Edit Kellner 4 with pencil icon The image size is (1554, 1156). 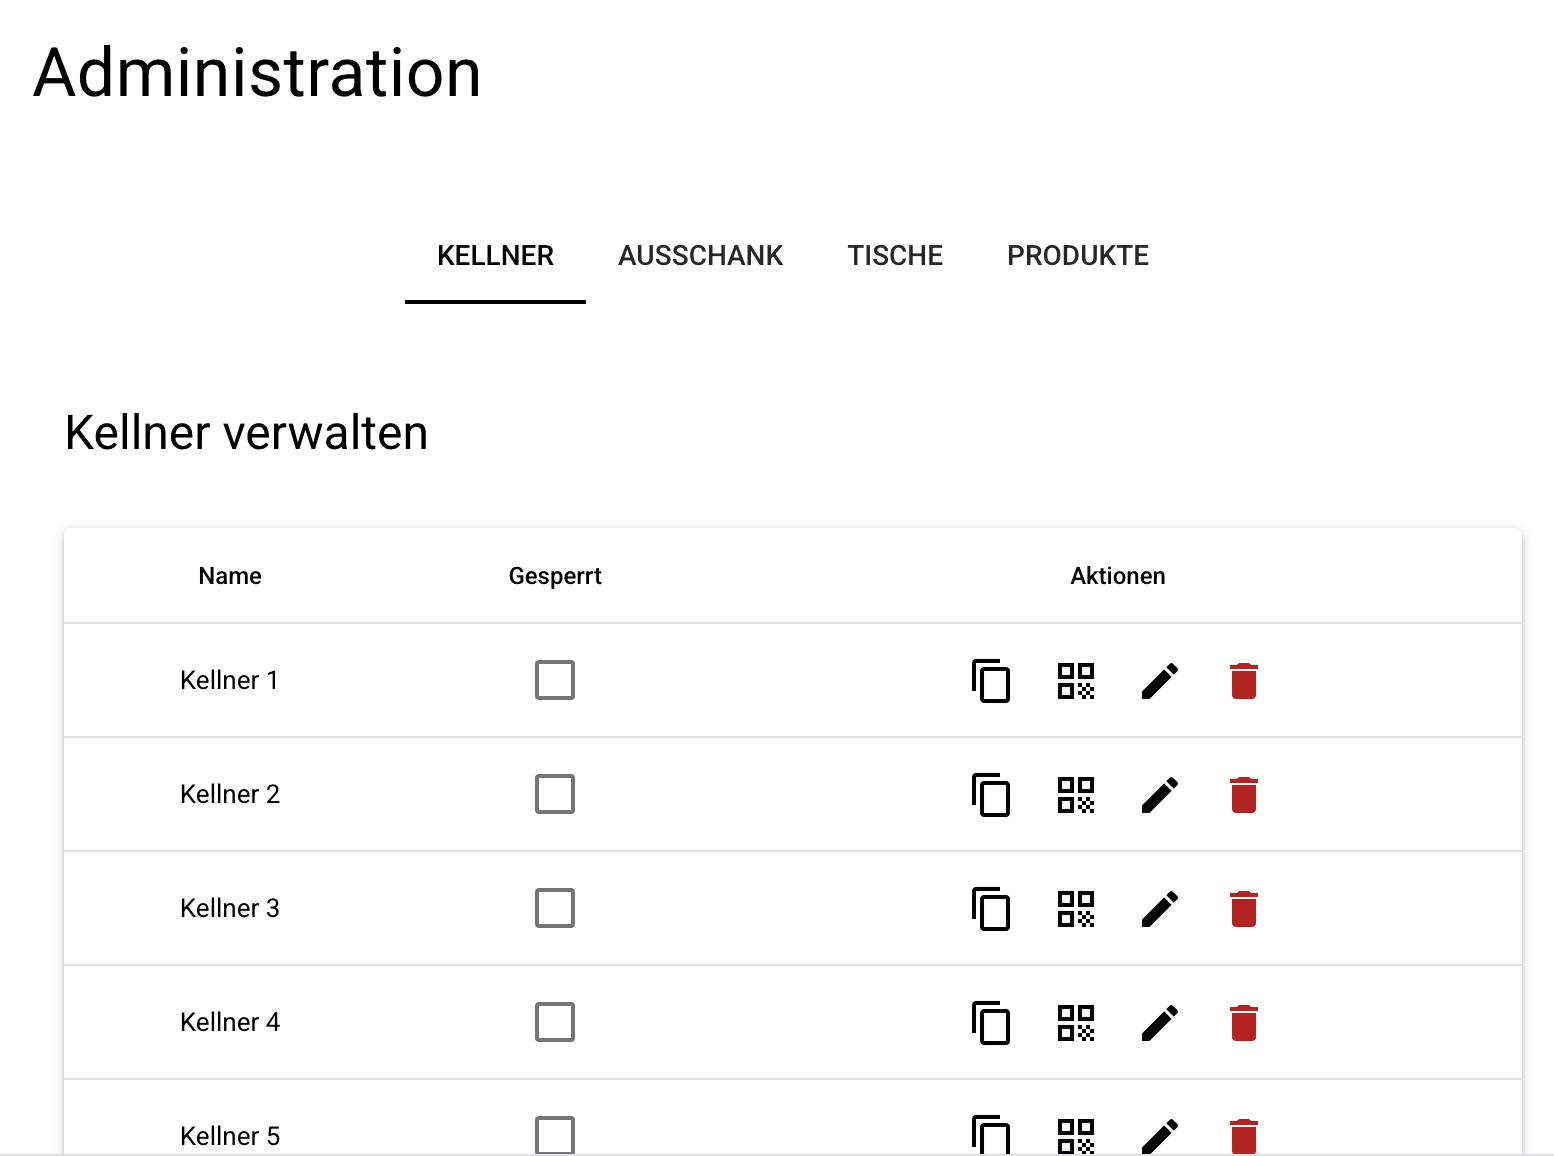(x=1160, y=1023)
